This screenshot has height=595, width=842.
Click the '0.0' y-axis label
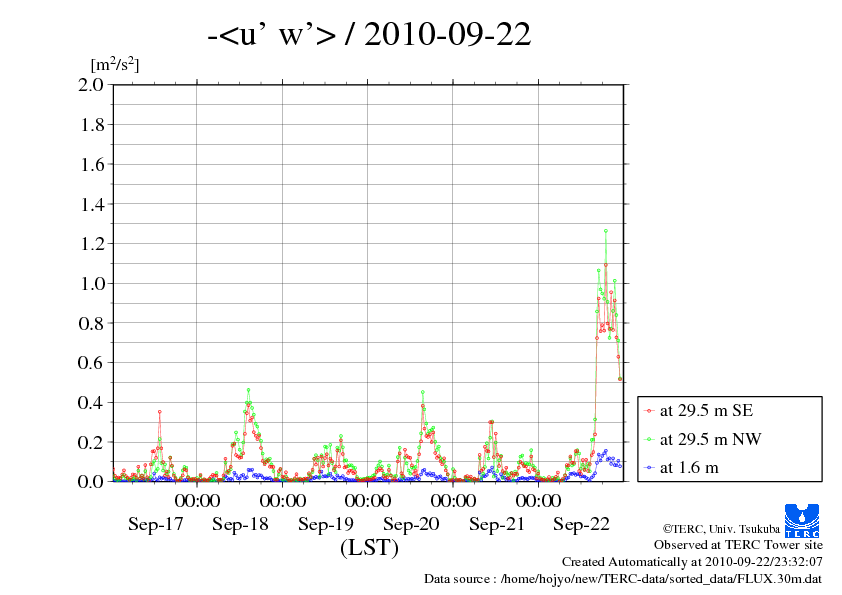(x=91, y=482)
